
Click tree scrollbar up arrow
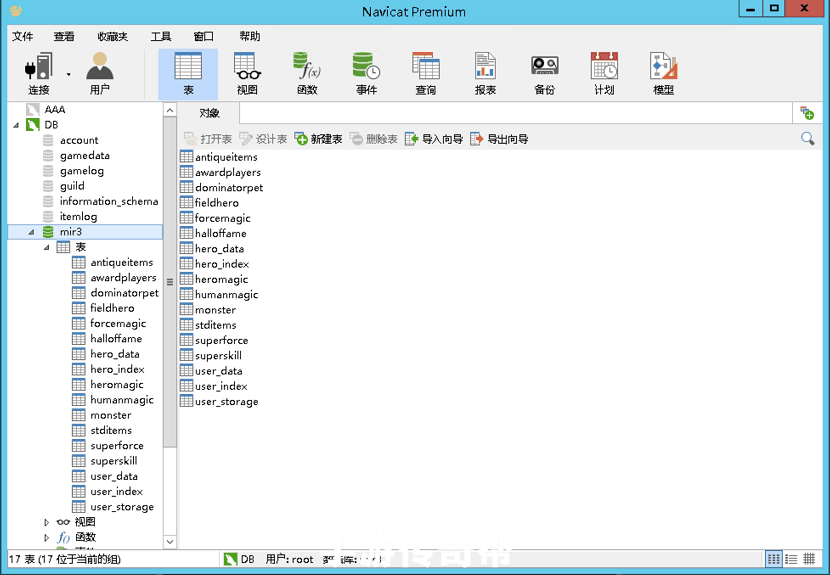(170, 110)
